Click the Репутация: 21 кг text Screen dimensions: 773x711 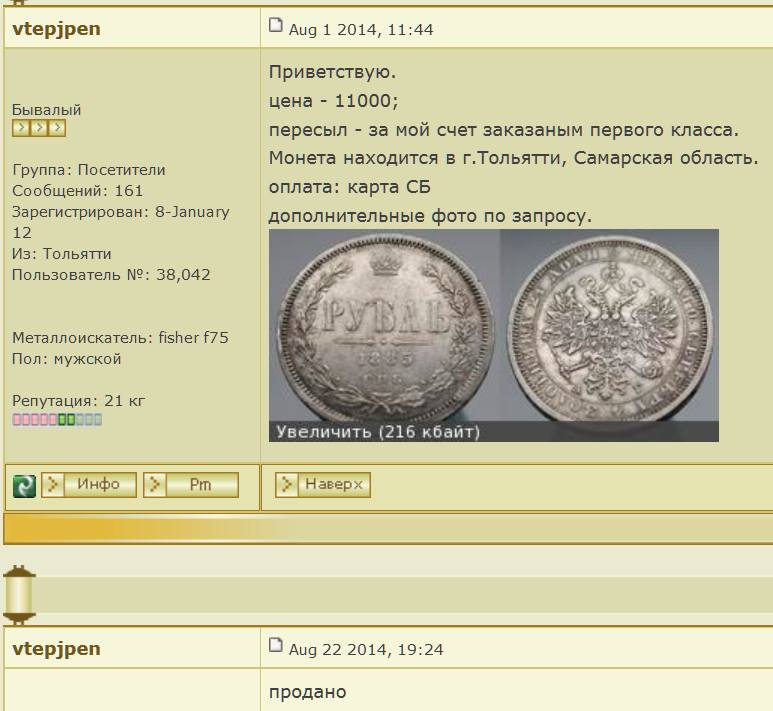[78, 401]
